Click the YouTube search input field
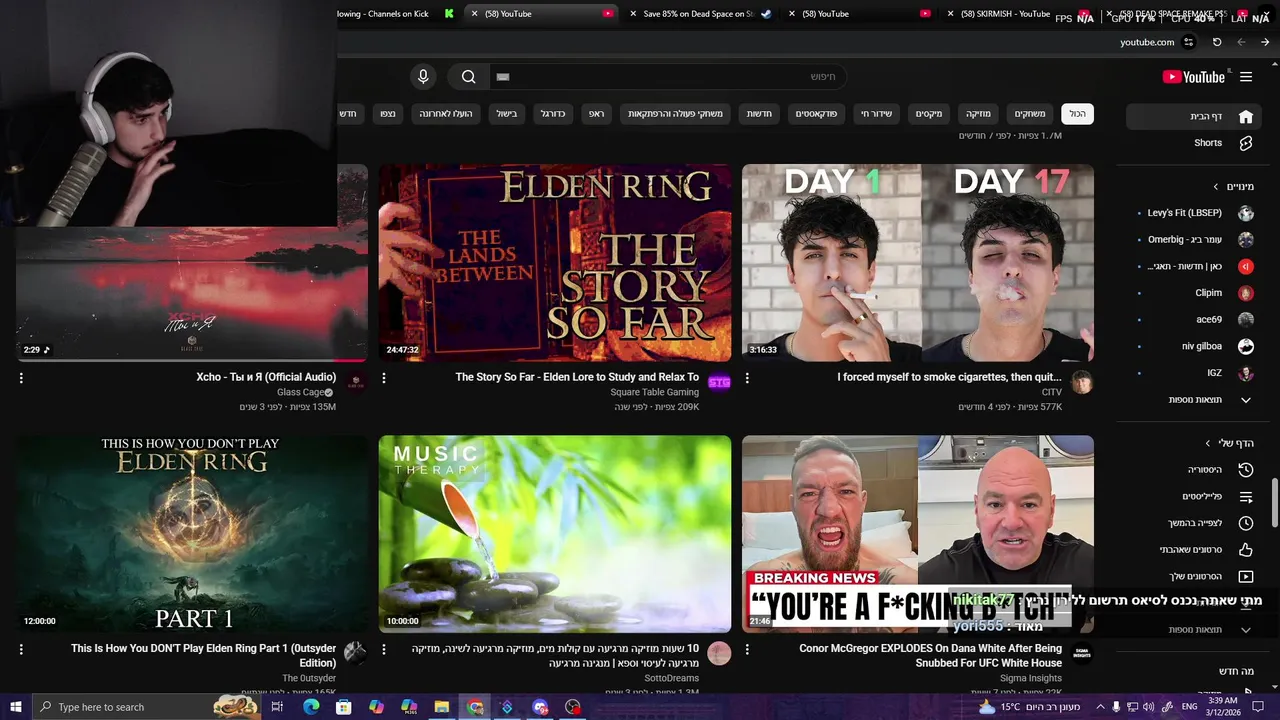The image size is (1280, 720). 670,77
